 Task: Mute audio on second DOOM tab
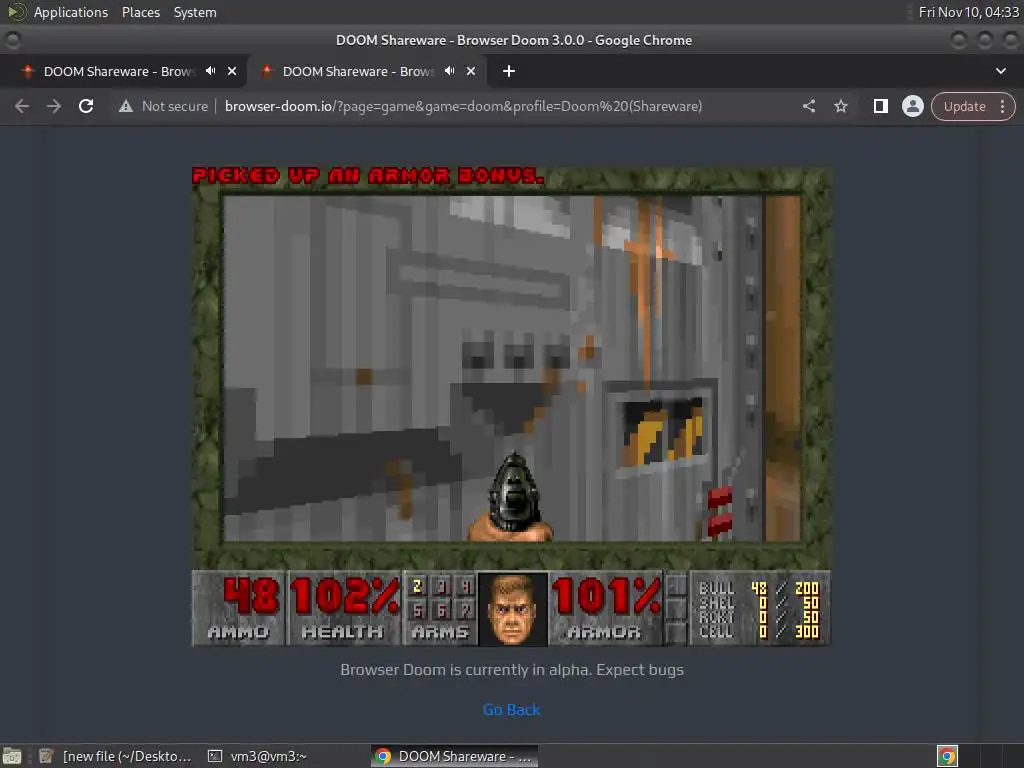tap(449, 71)
